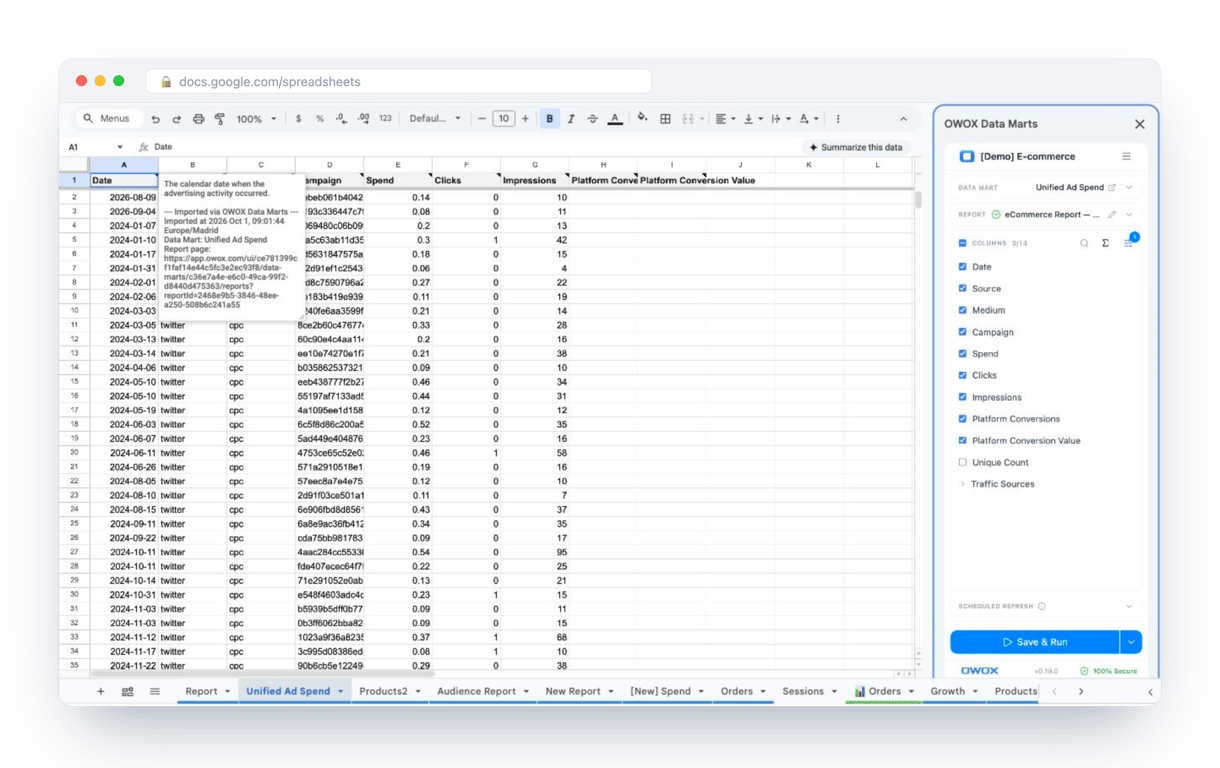Screen dimensions: 1220x768
Task: Edit the eCommerce Report name pencil
Action: click(x=1112, y=215)
